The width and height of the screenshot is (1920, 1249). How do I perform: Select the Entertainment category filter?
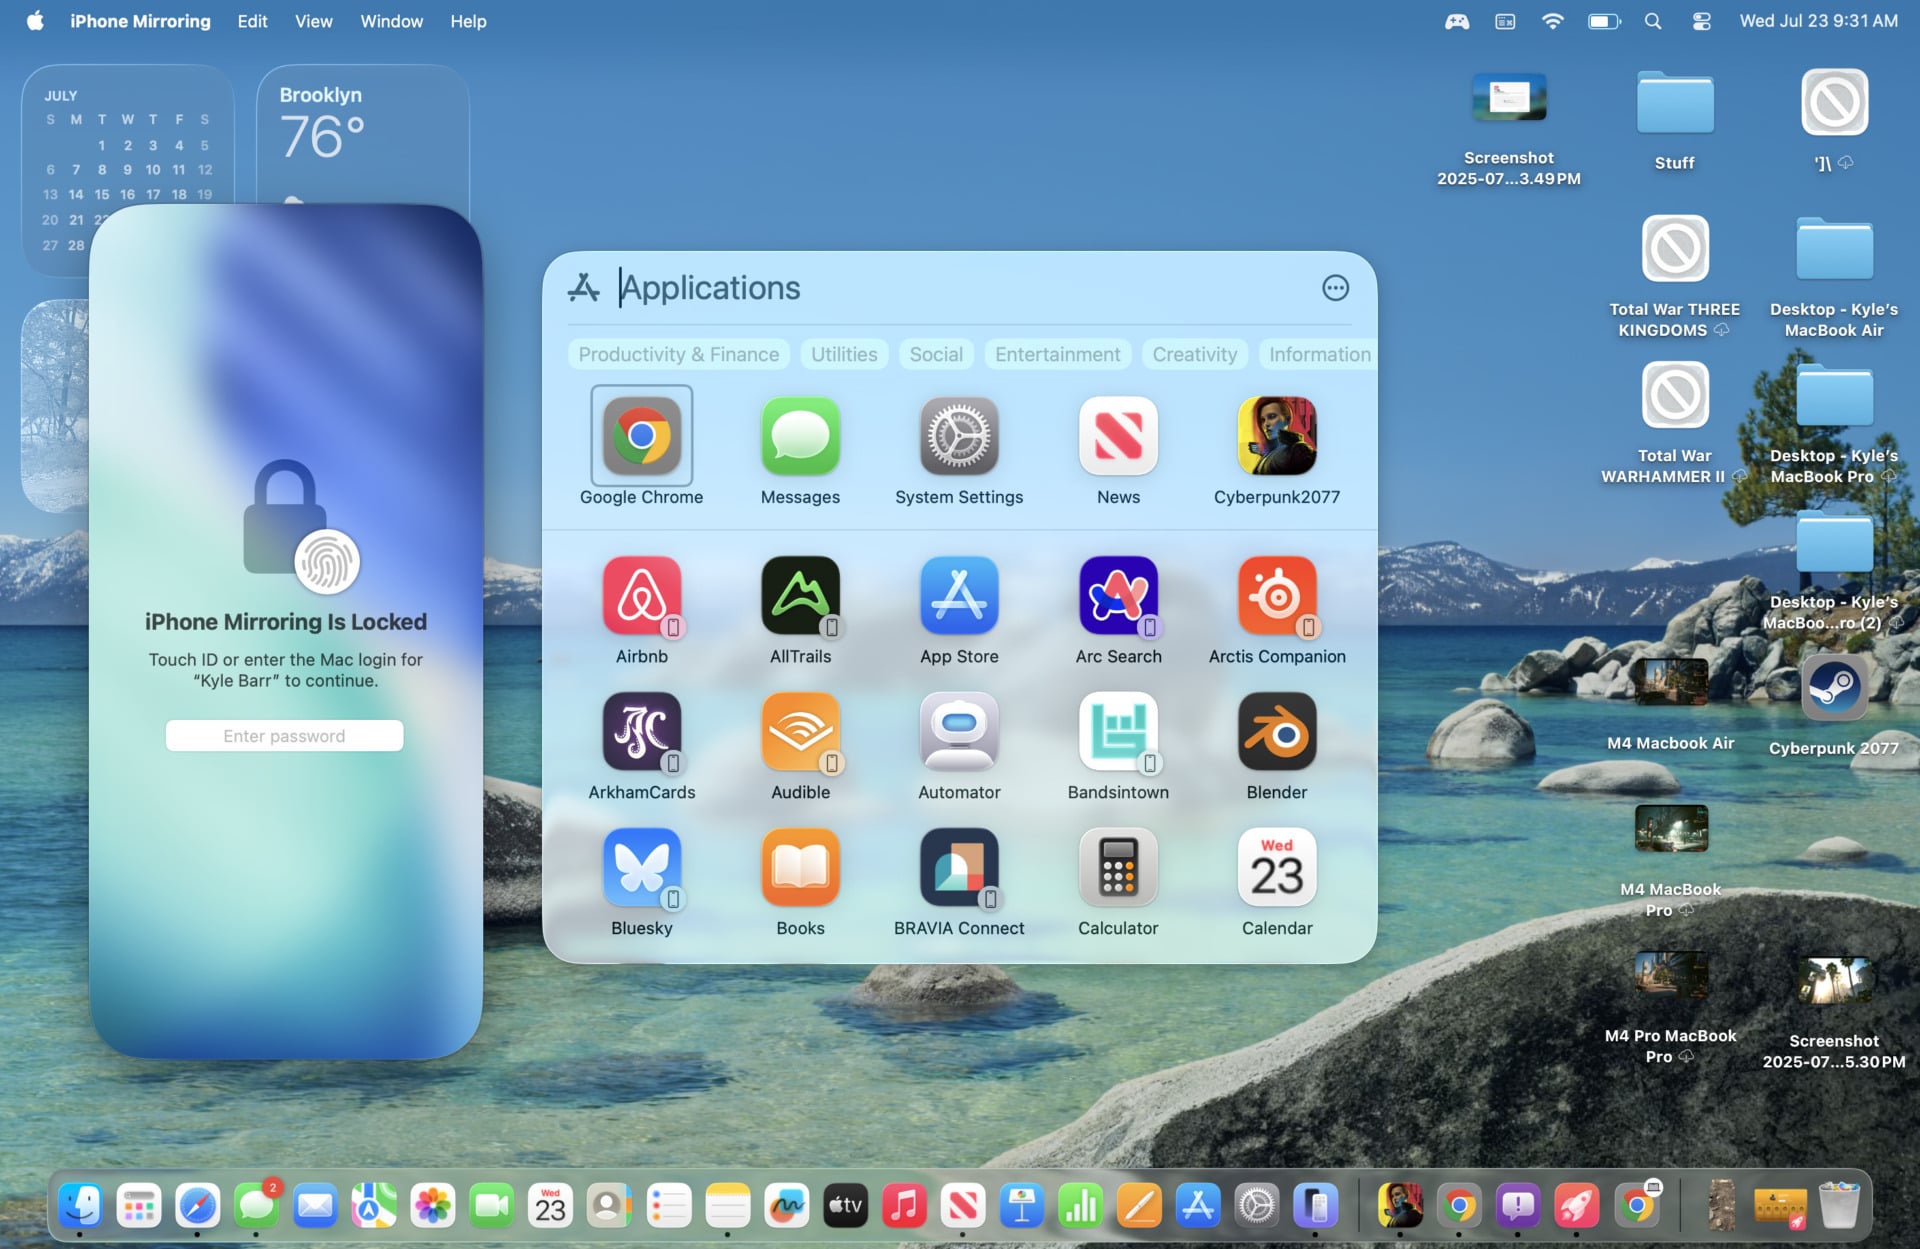click(1057, 354)
